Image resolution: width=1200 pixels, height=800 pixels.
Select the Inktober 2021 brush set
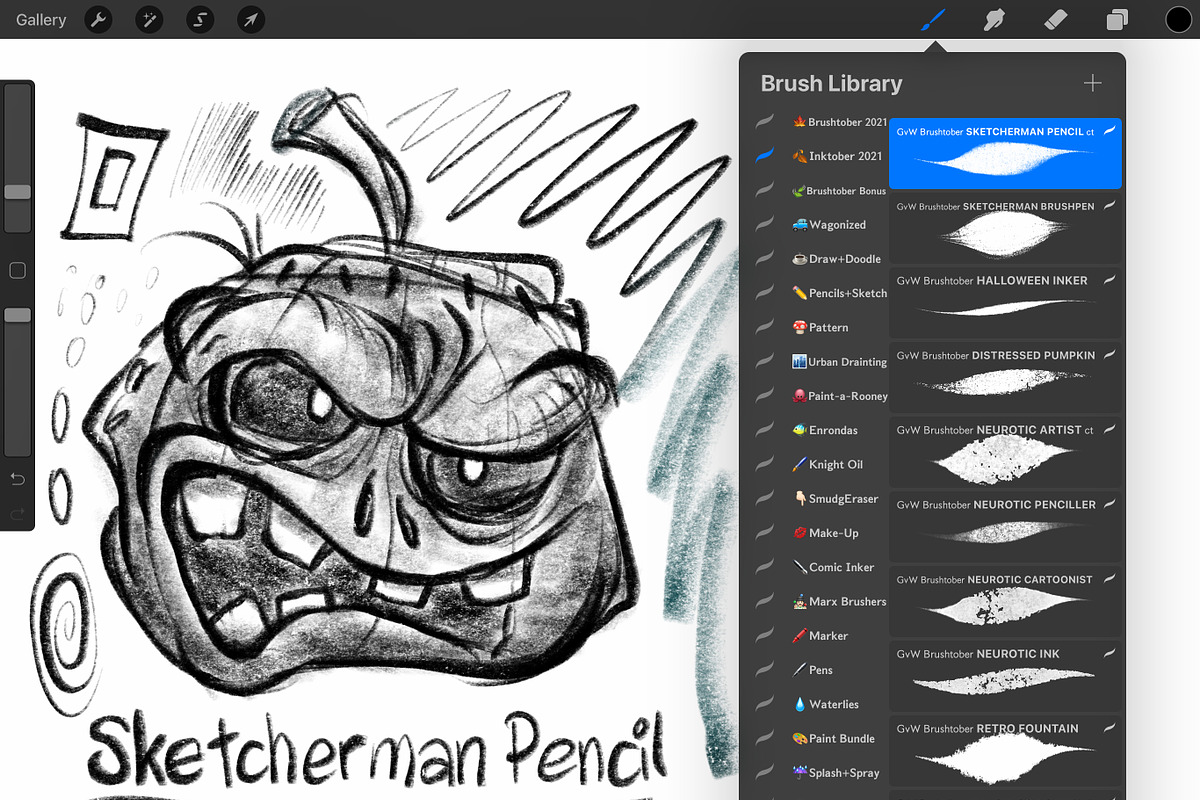click(837, 156)
